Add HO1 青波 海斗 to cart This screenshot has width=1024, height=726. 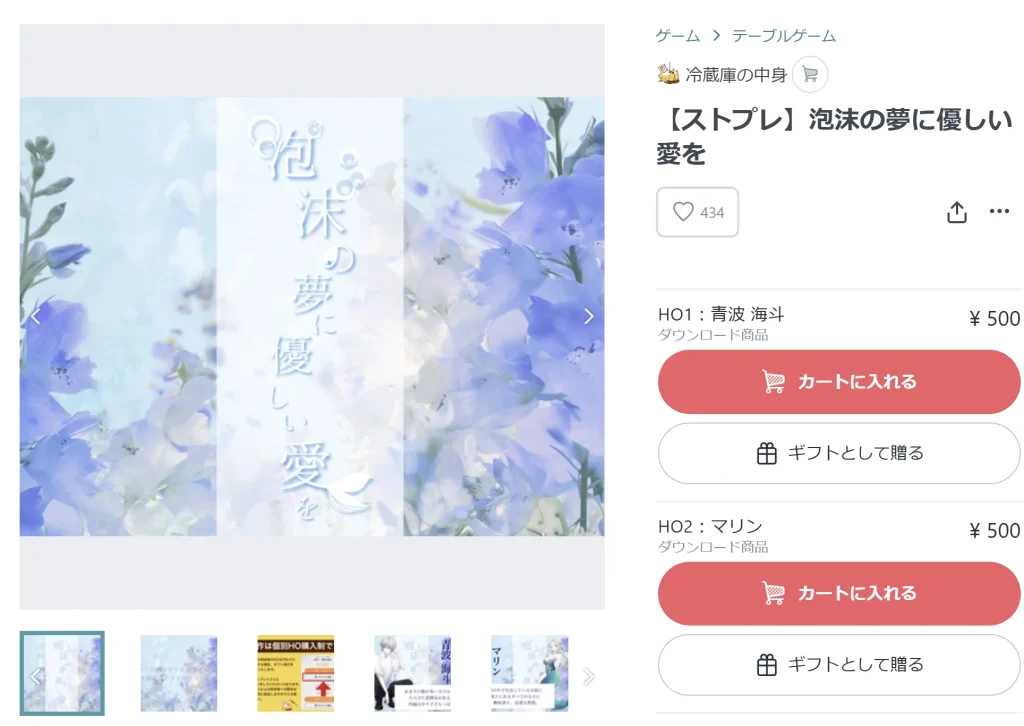(x=839, y=382)
